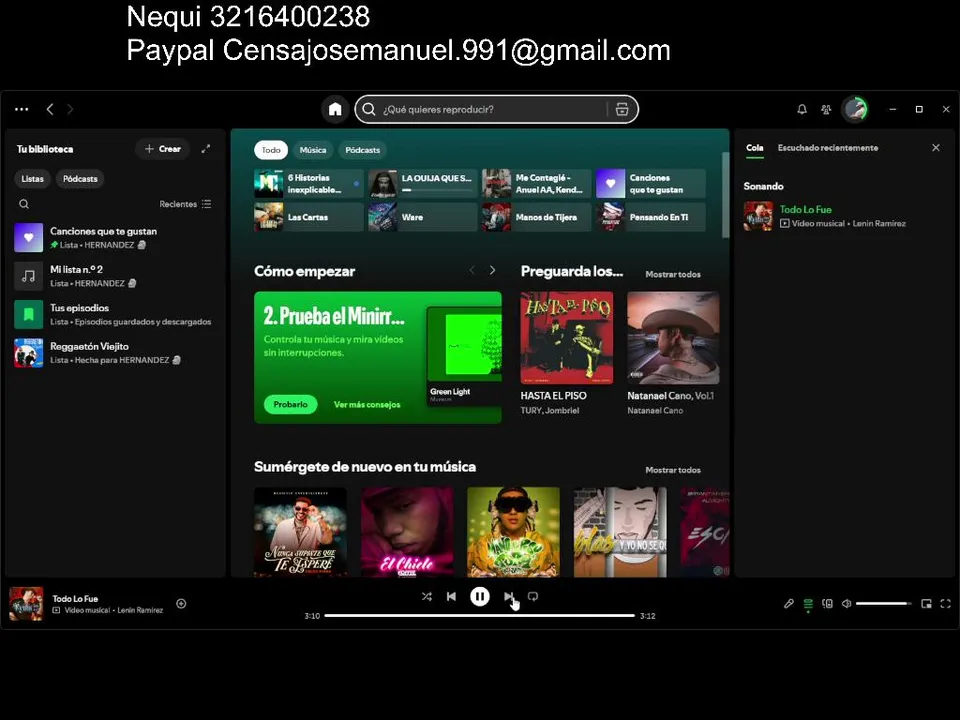960x720 pixels.
Task: Add Todo Lo Fue to liked songs
Action: pos(181,604)
